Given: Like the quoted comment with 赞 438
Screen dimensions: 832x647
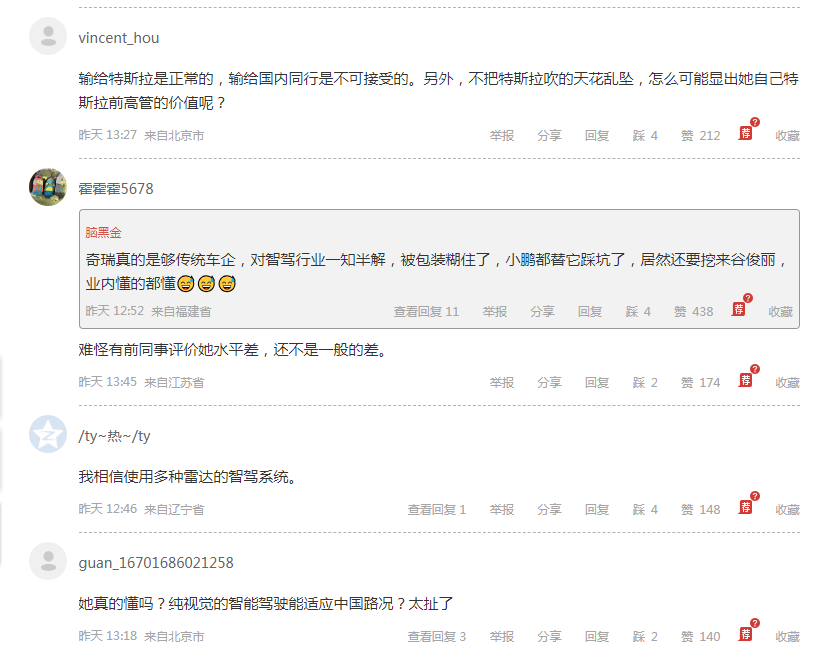Looking at the screenshot, I should [694, 312].
